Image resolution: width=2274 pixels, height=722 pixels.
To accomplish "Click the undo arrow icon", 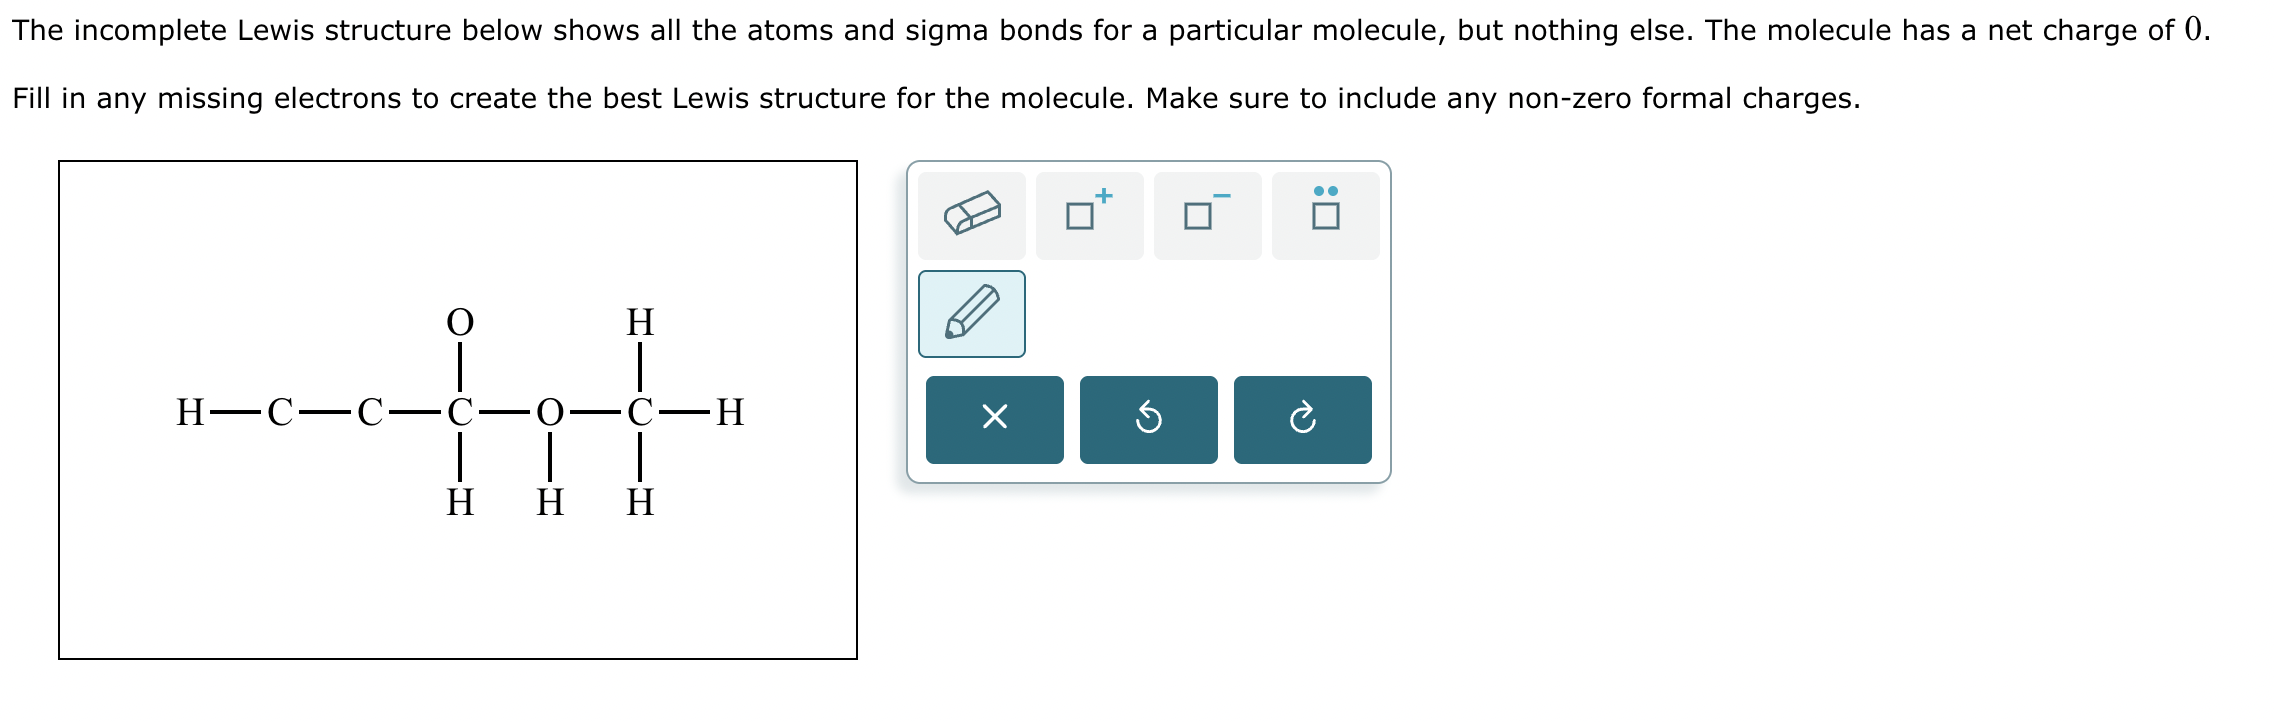I will (1148, 420).
